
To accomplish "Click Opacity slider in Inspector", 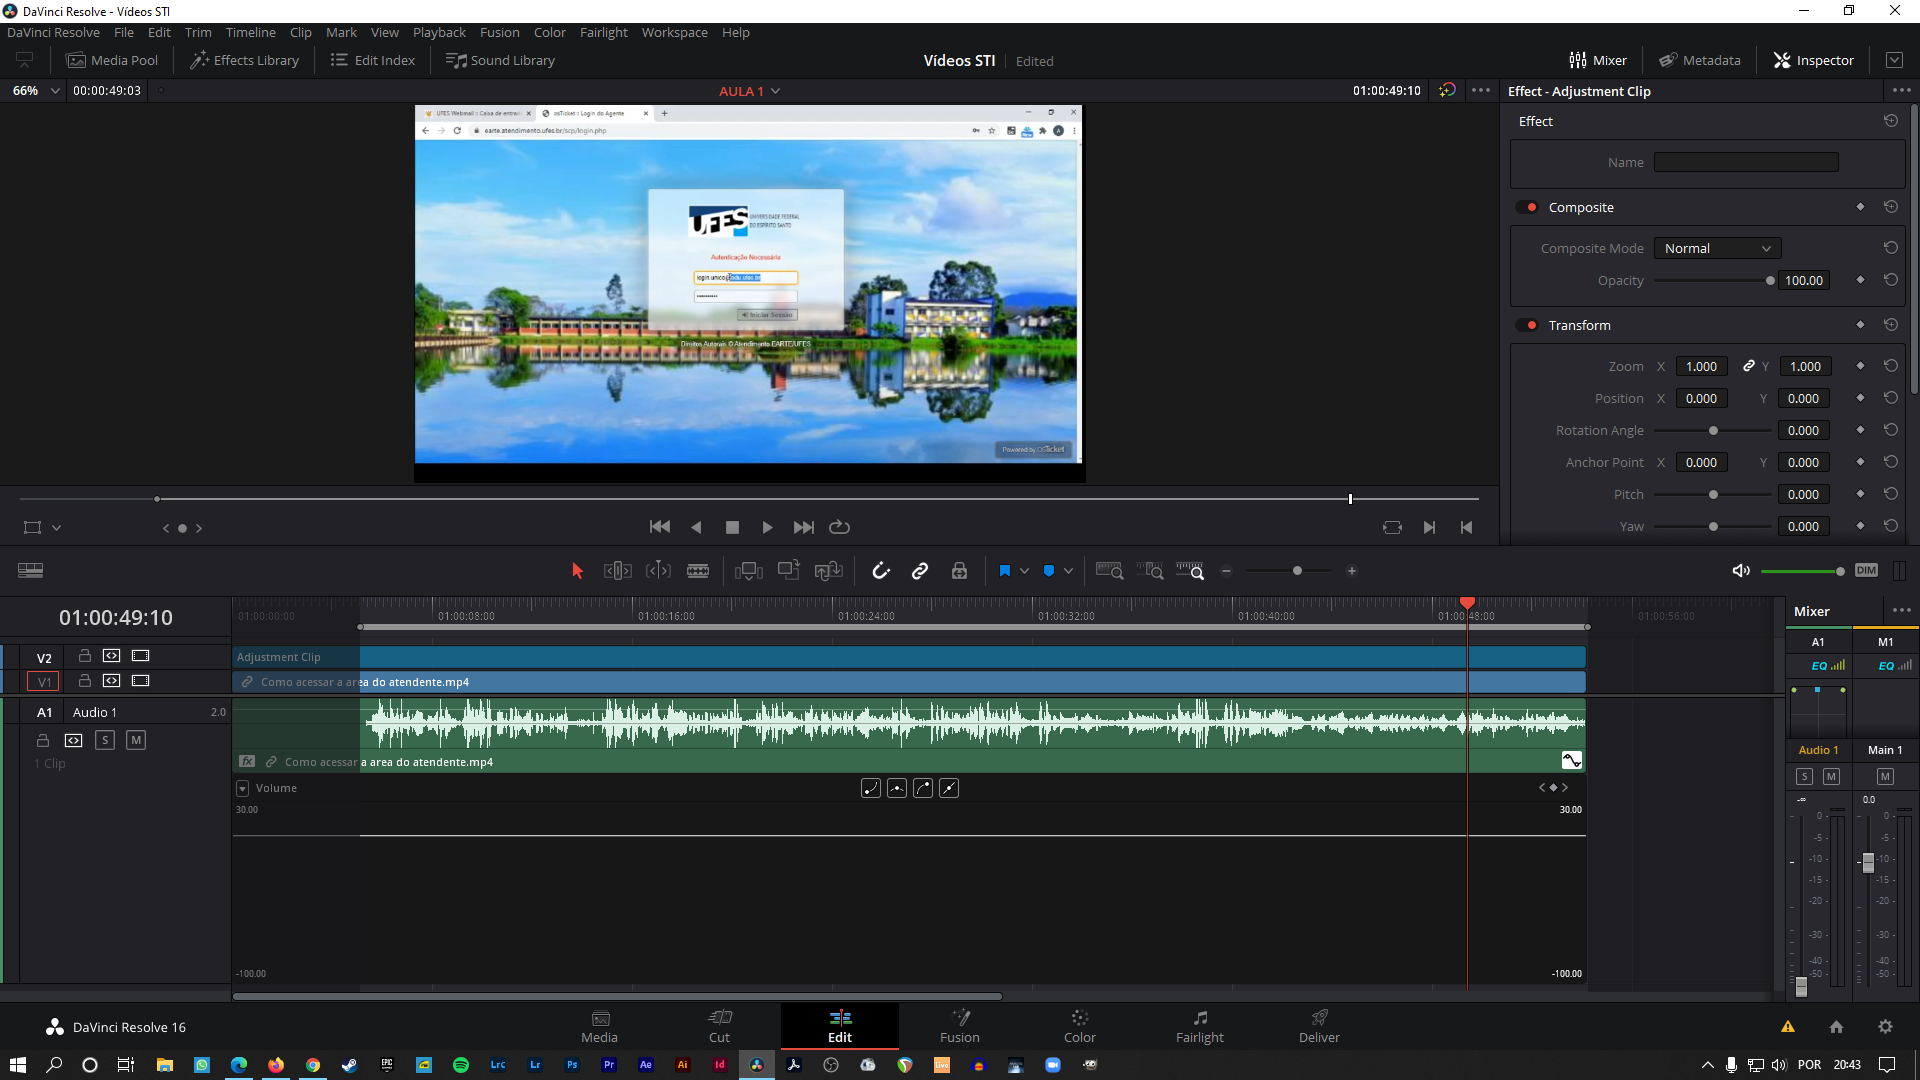I will point(1714,281).
